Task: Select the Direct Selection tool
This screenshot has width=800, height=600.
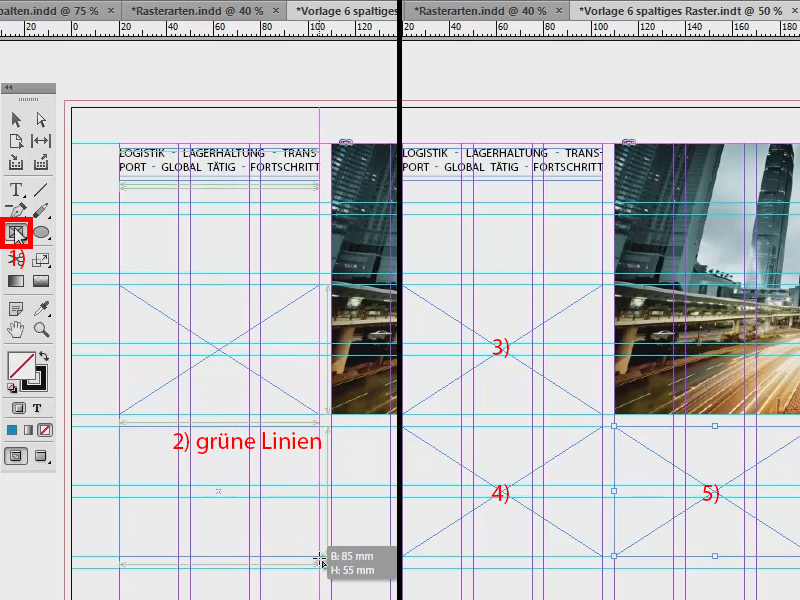Action: click(40, 118)
